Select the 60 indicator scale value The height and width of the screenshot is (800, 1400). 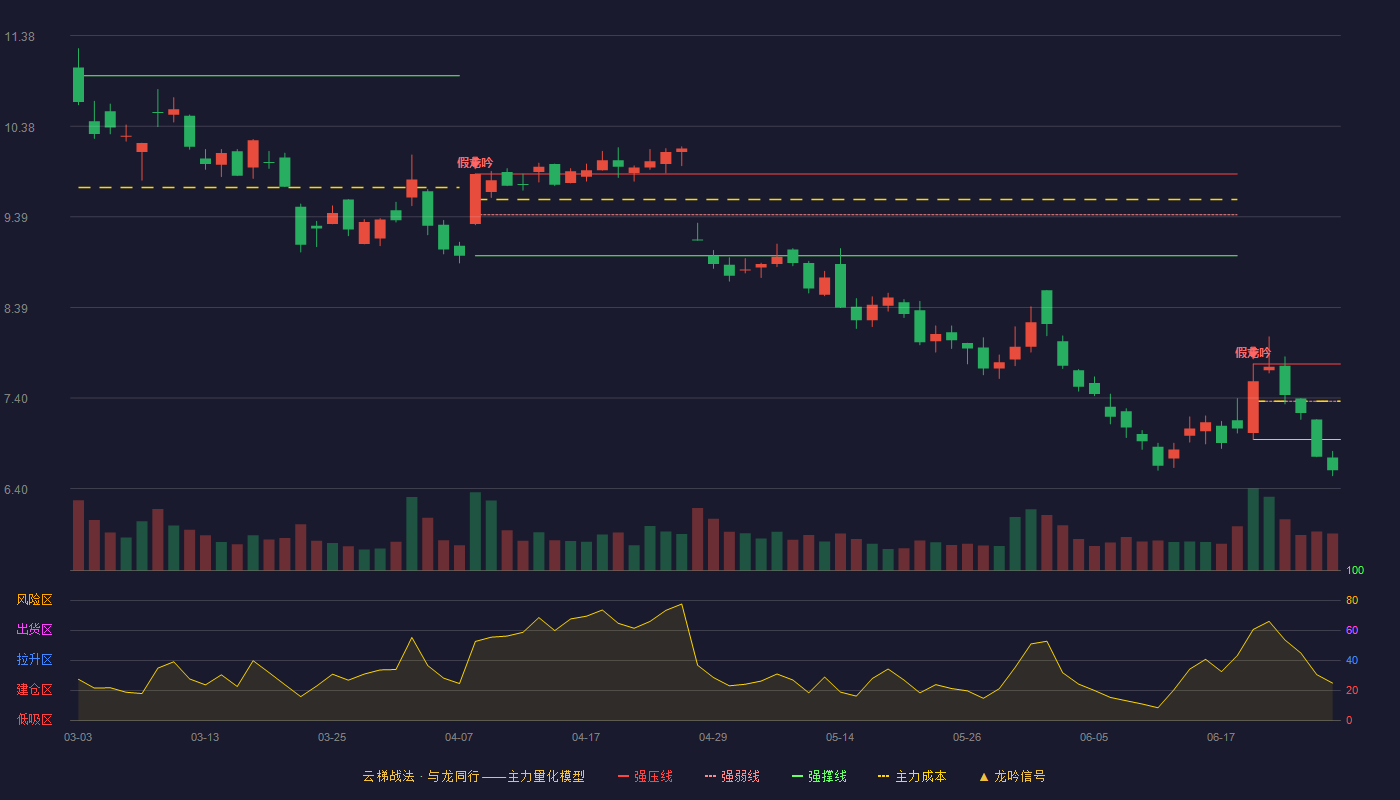coord(1352,631)
